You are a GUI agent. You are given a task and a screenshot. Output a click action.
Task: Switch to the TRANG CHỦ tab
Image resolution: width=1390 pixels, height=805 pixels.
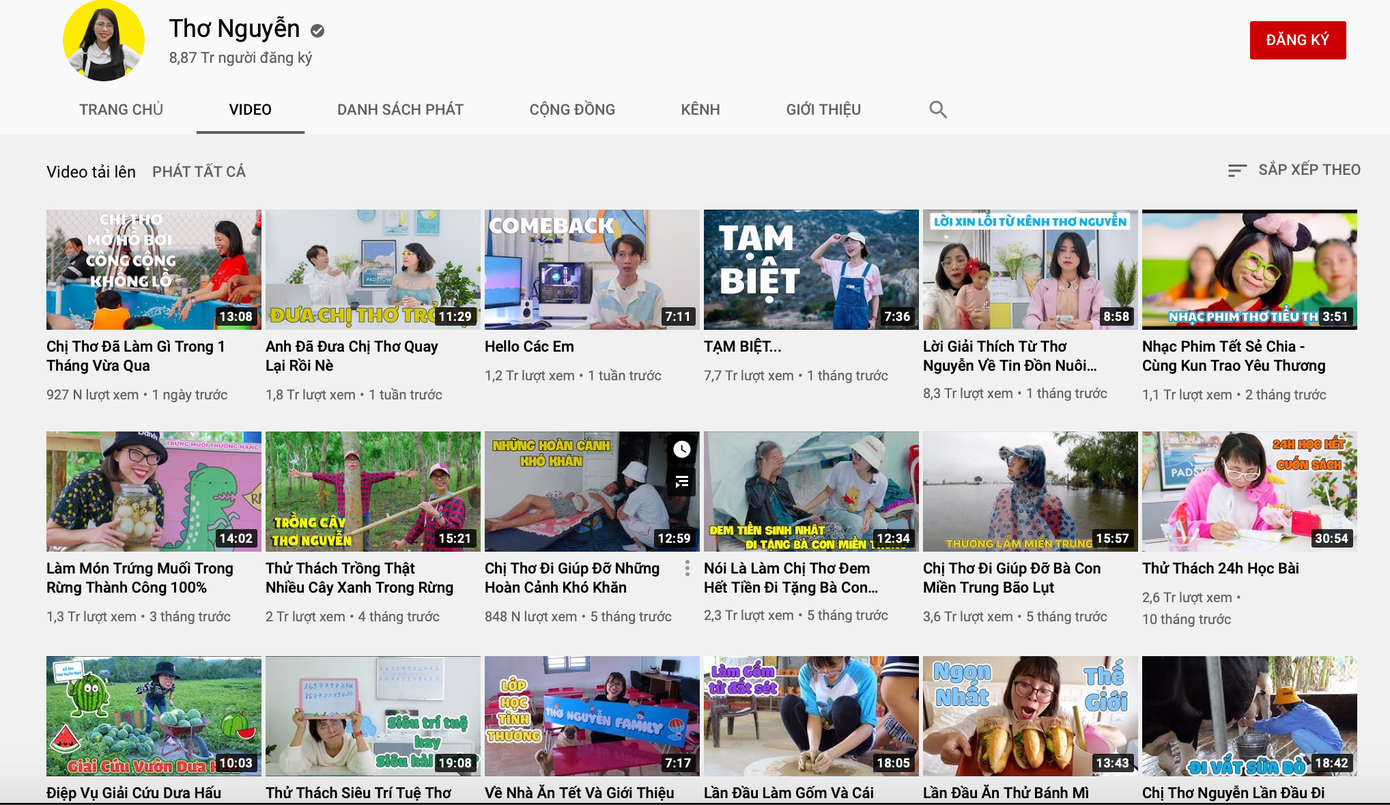tap(121, 109)
